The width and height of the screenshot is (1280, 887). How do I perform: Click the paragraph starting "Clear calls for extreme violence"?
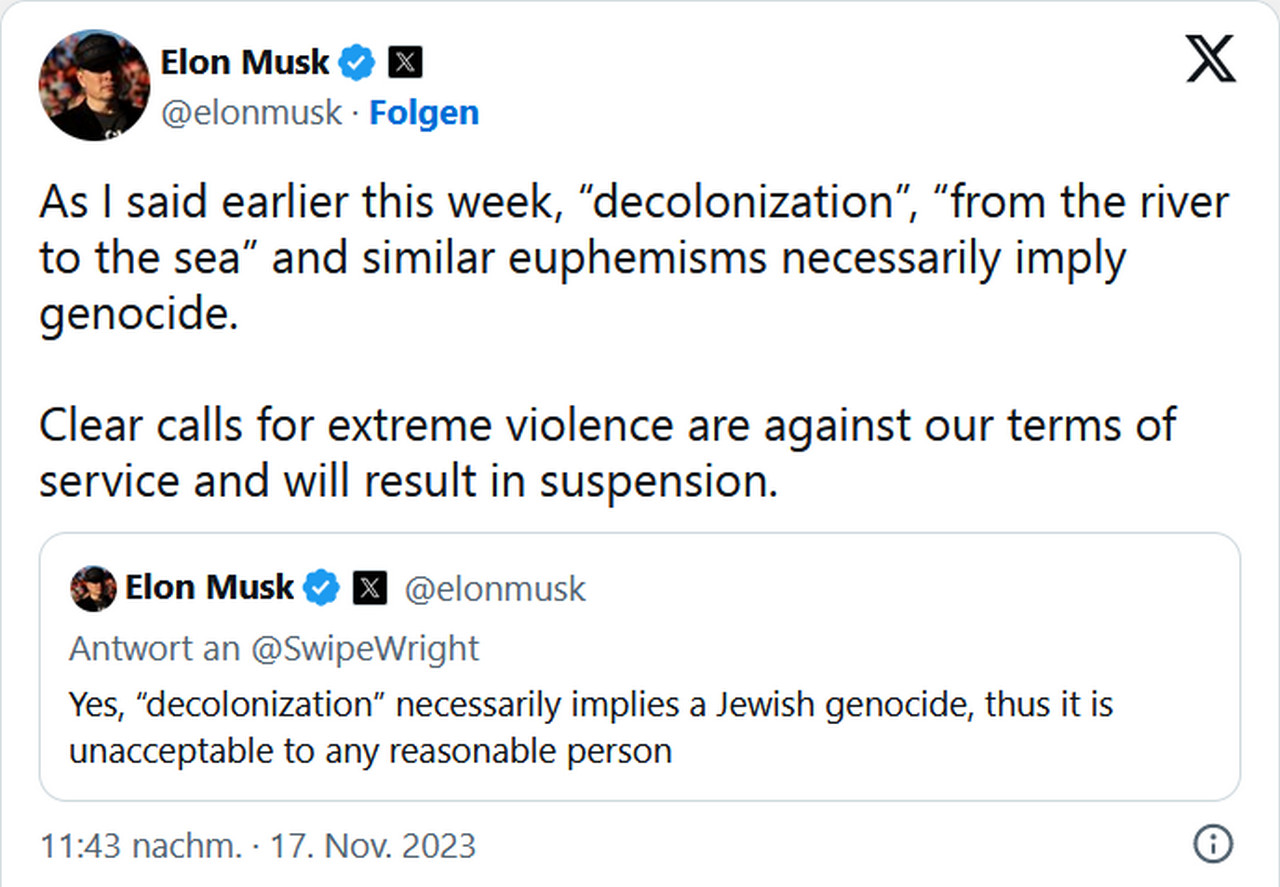(x=607, y=453)
